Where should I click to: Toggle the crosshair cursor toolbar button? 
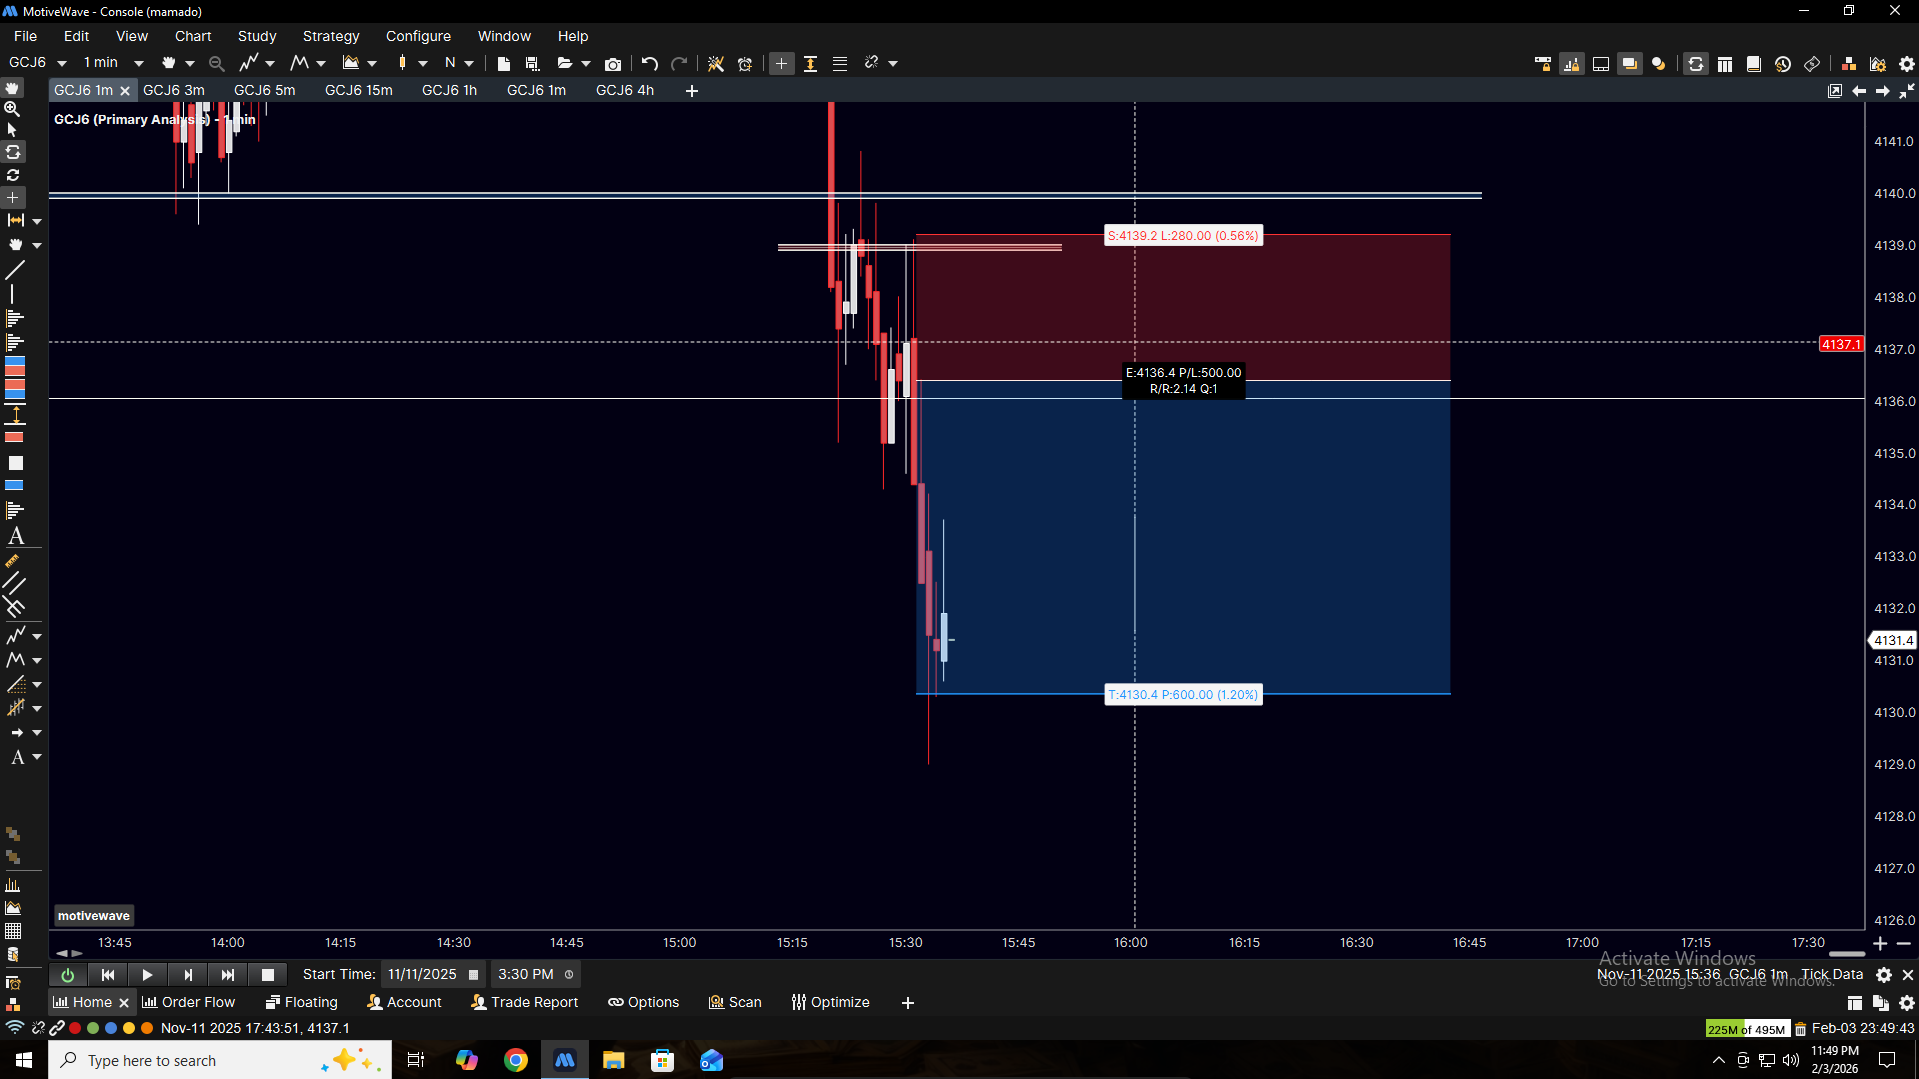781,63
